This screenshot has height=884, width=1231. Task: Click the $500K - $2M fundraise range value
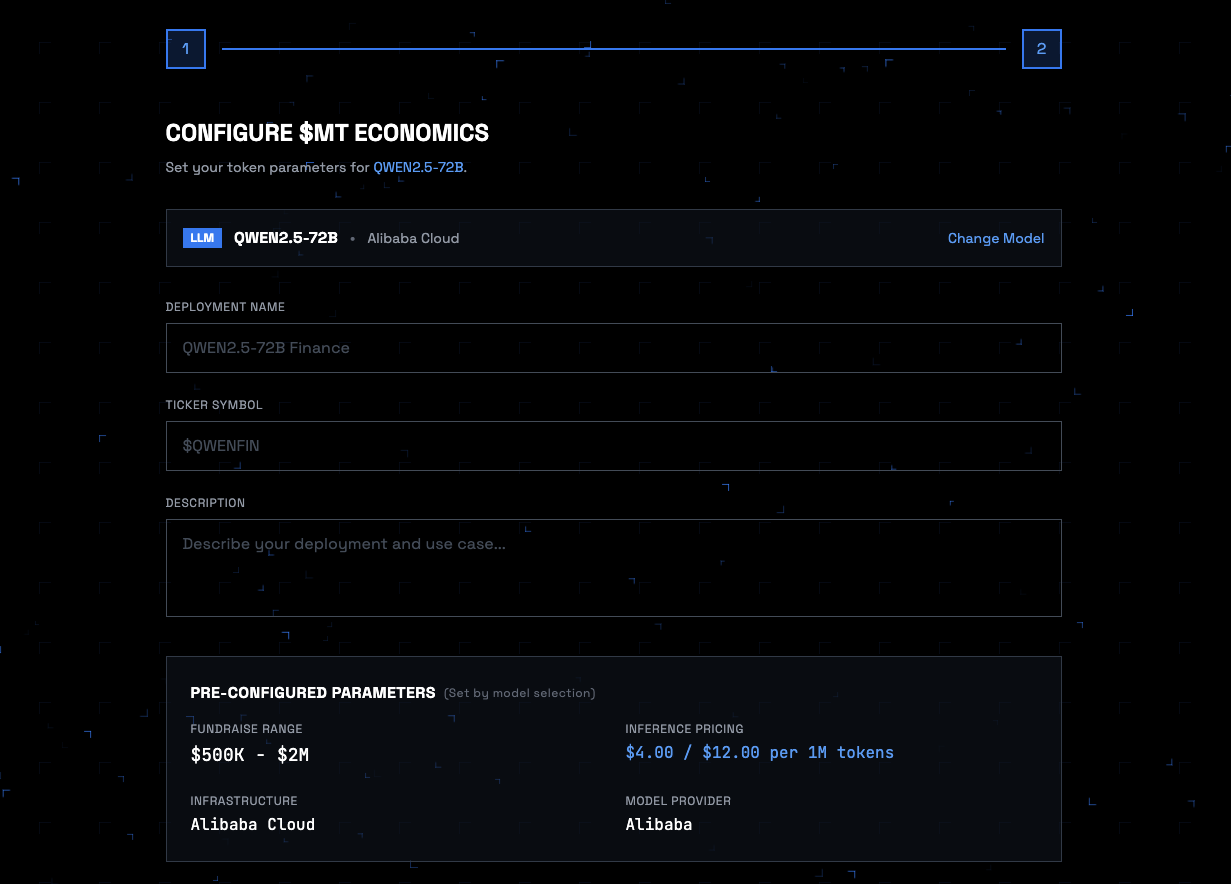(x=249, y=754)
